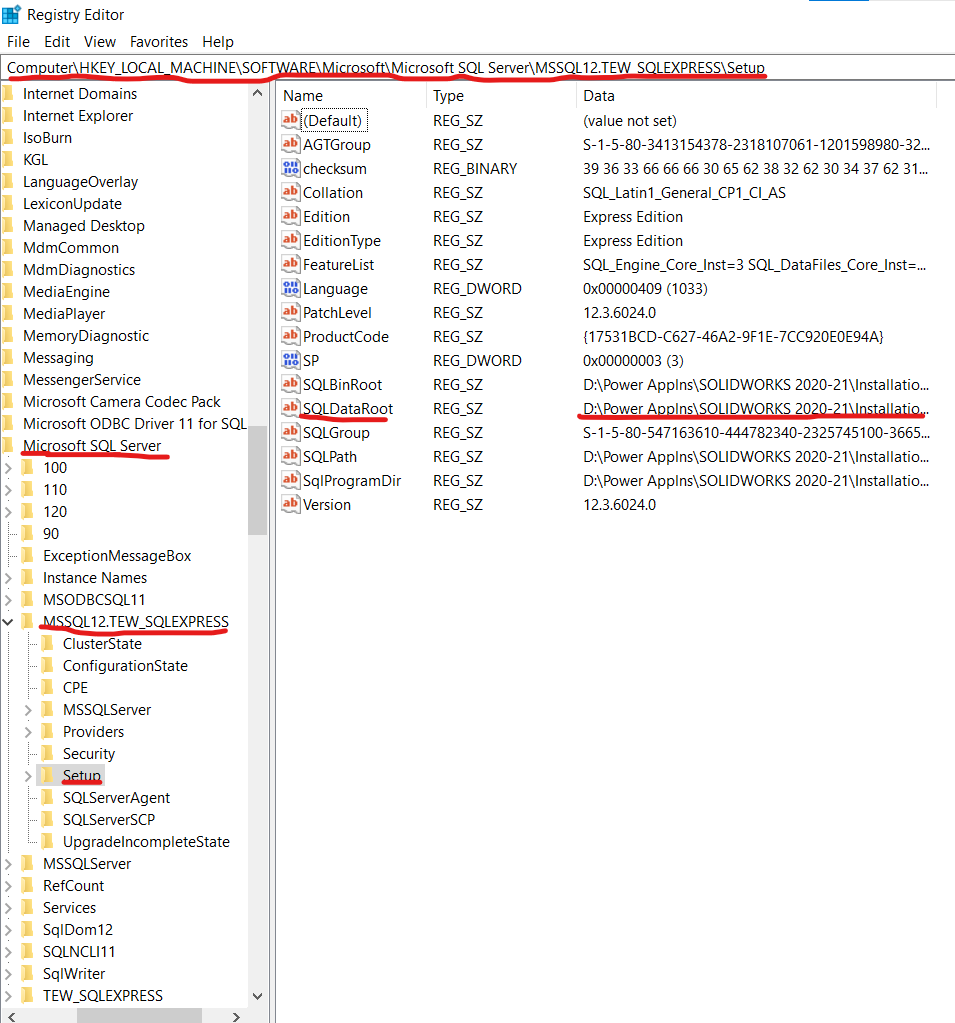Open the Edit menu

click(x=57, y=42)
